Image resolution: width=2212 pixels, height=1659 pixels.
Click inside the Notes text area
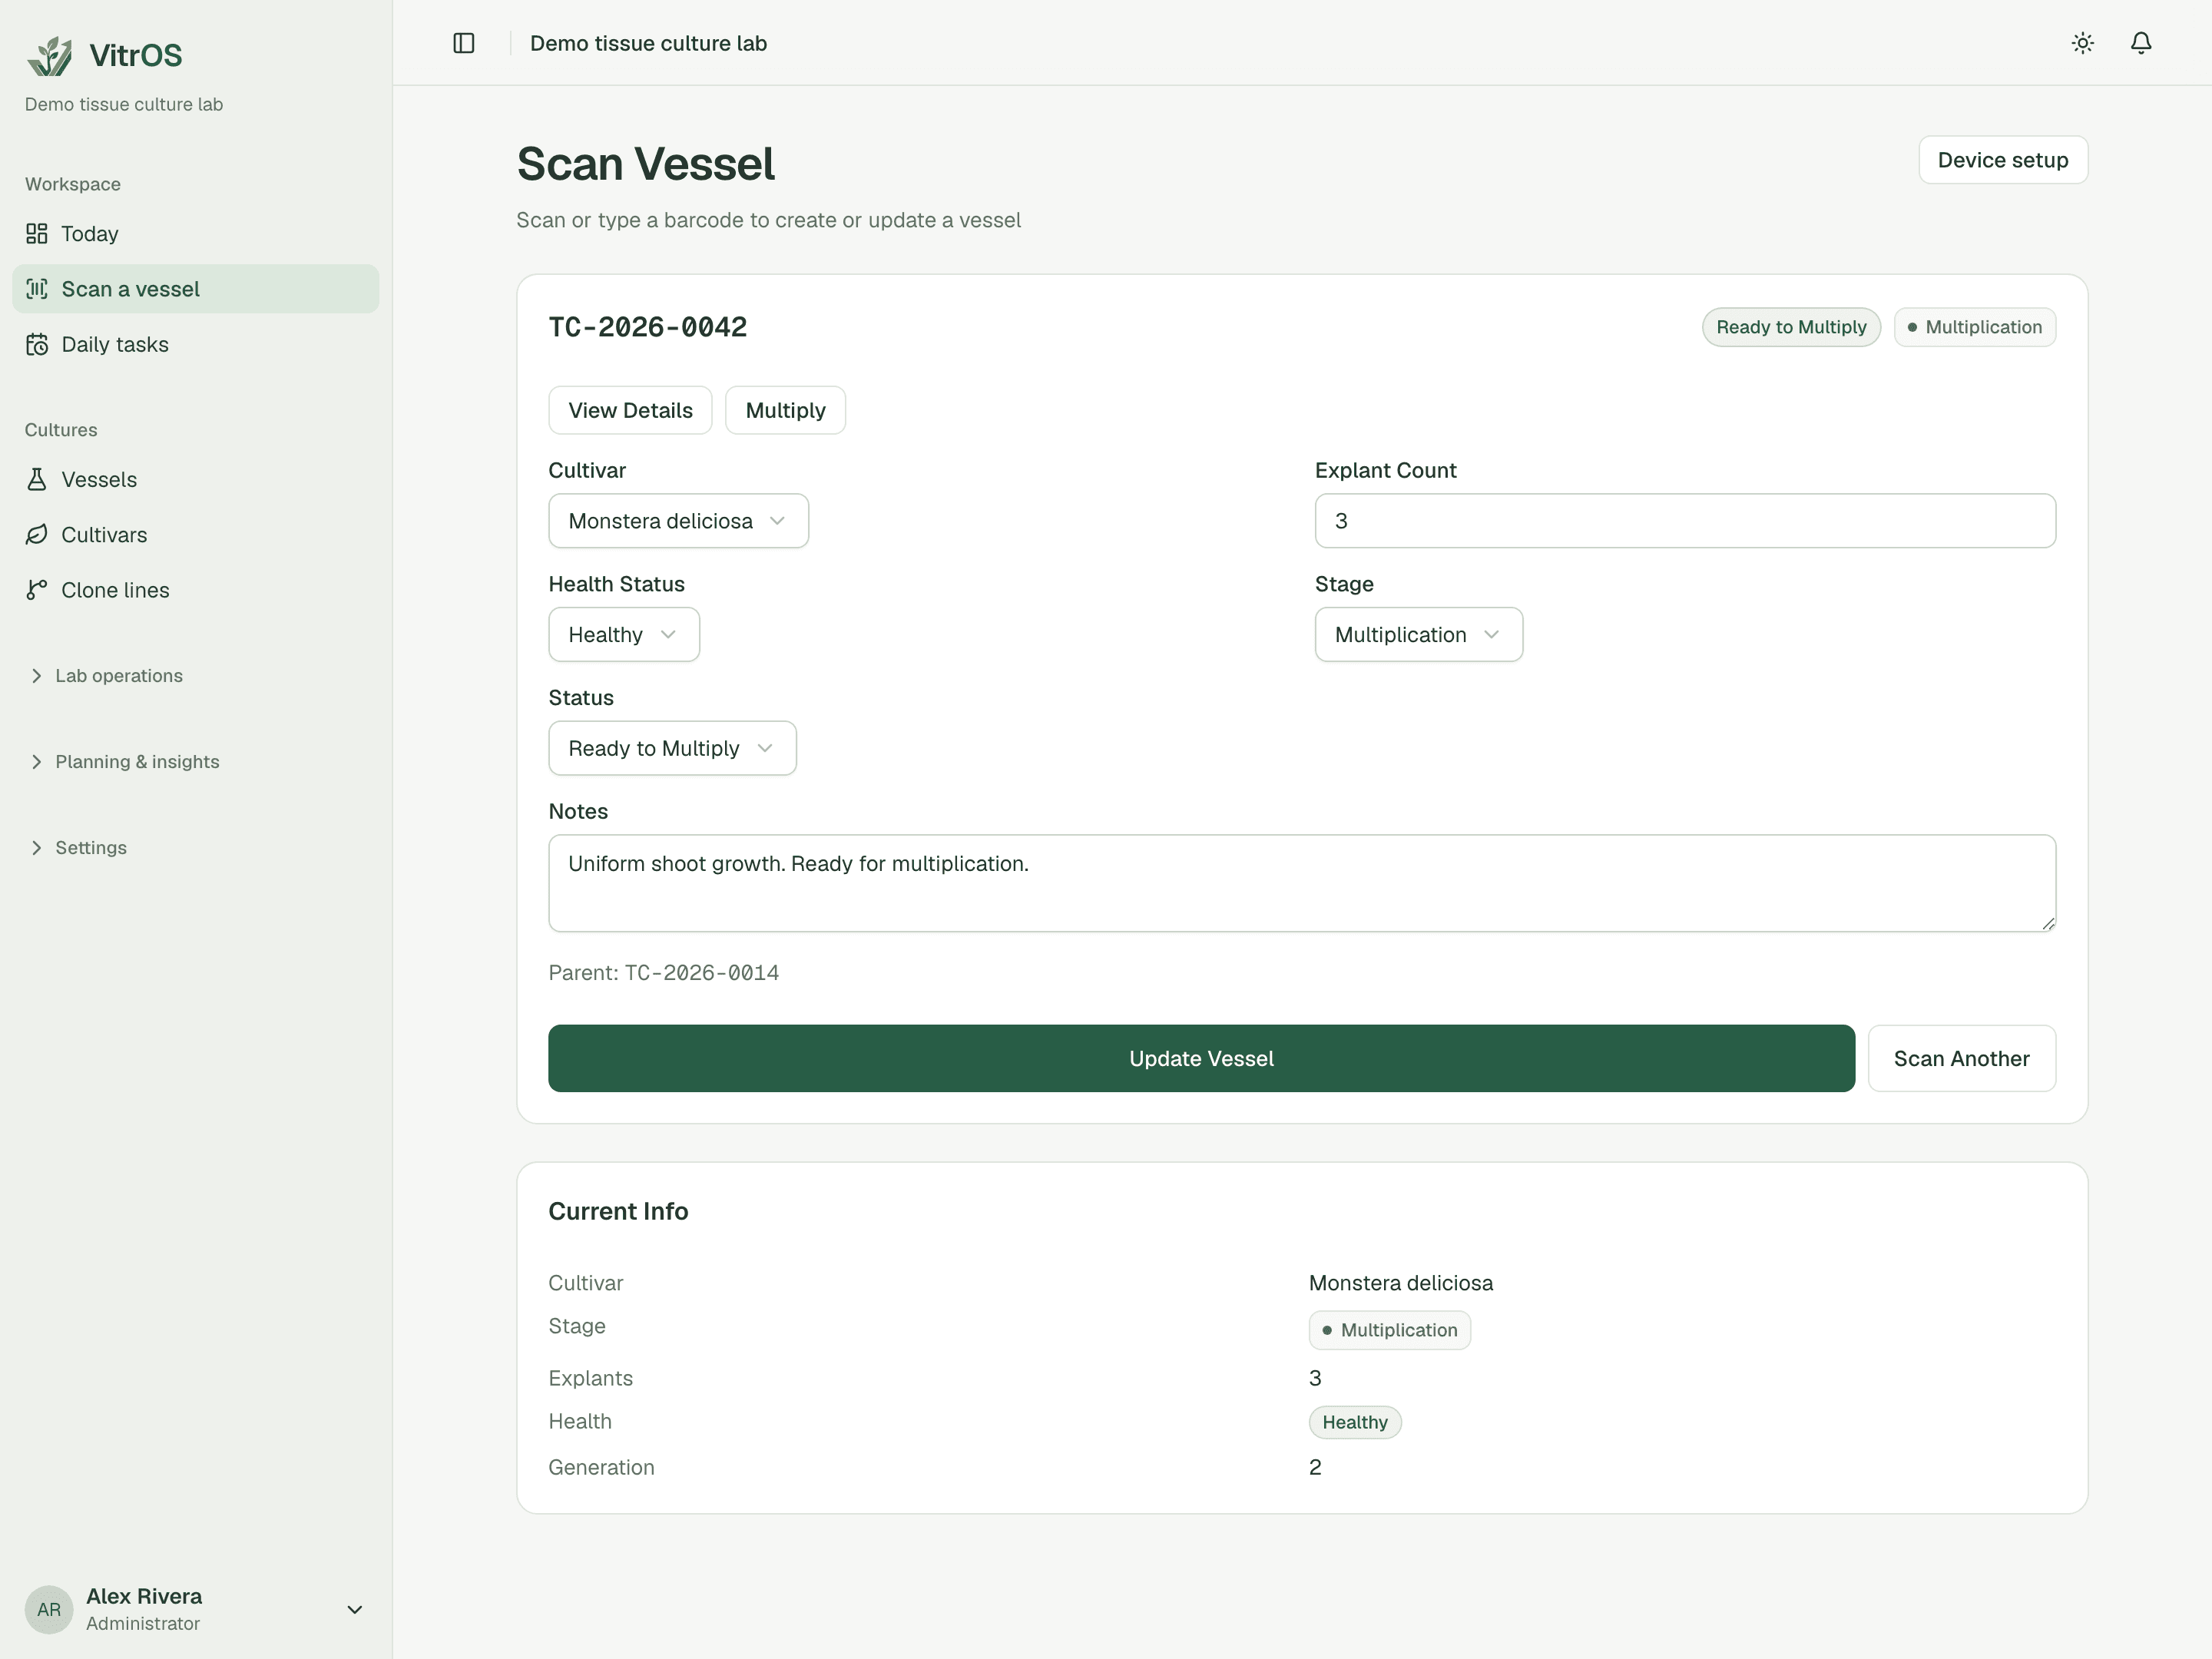1301,883
